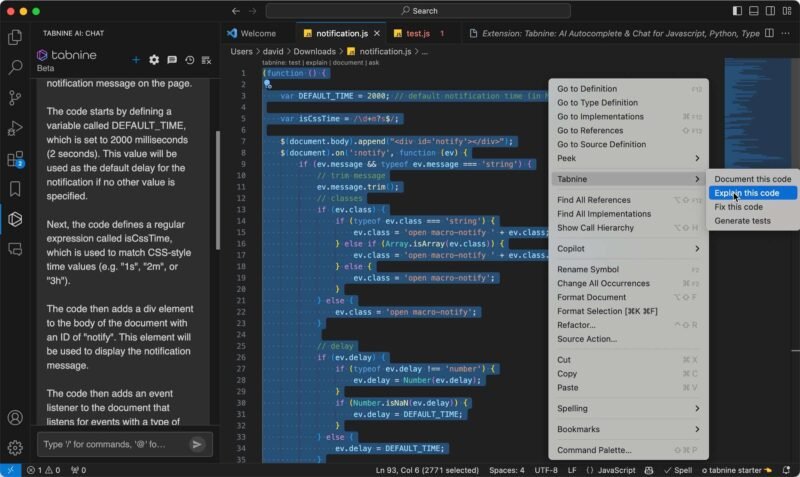Open Tabnine chat history clock icon
800x477 pixels.
190,60
